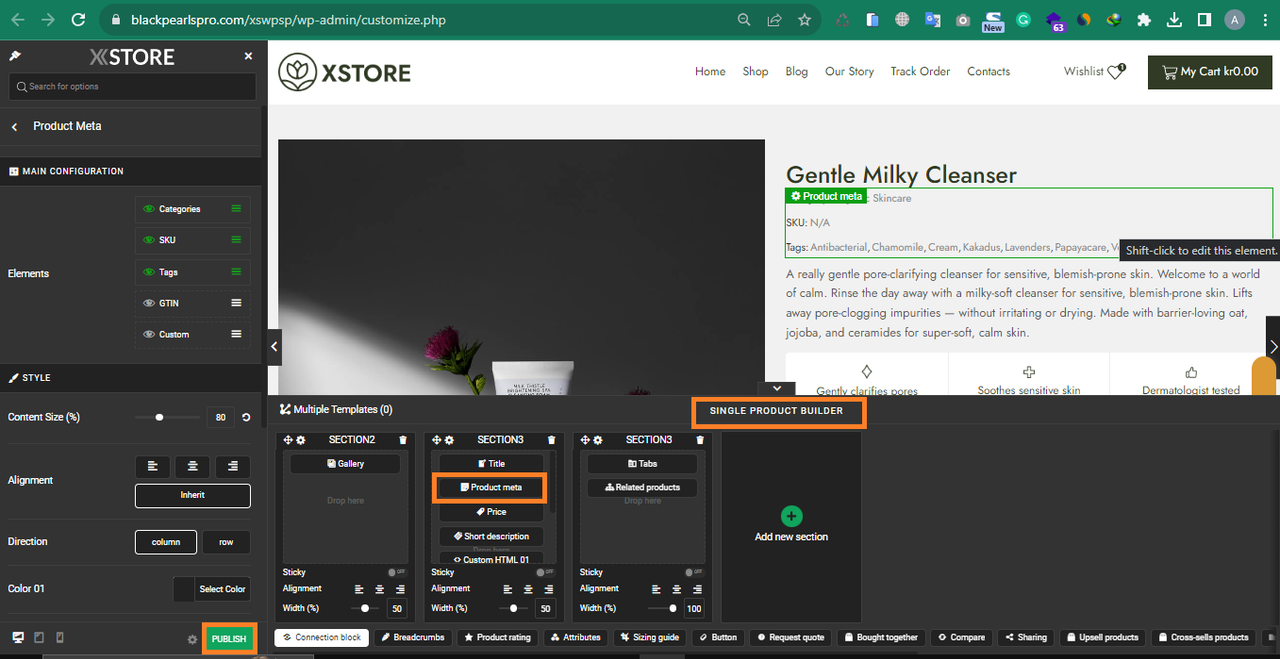The width and height of the screenshot is (1280, 659).
Task: Reload the browser page
Action: tap(78, 20)
